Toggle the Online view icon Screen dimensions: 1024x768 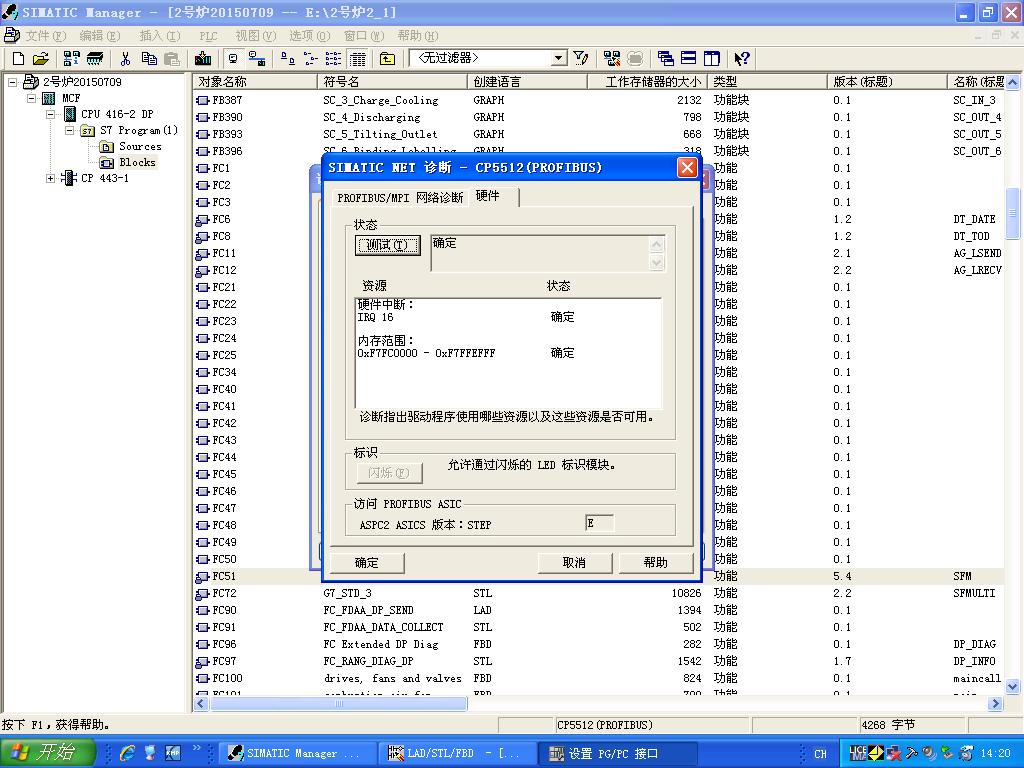click(257, 59)
